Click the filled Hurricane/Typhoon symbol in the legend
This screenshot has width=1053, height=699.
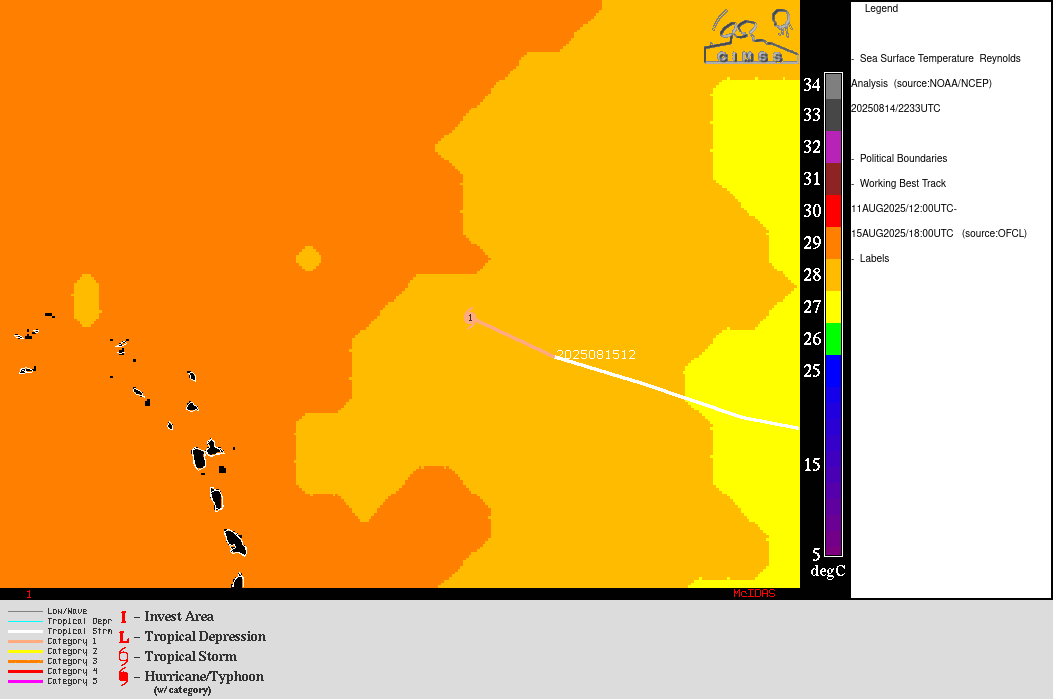click(x=123, y=677)
